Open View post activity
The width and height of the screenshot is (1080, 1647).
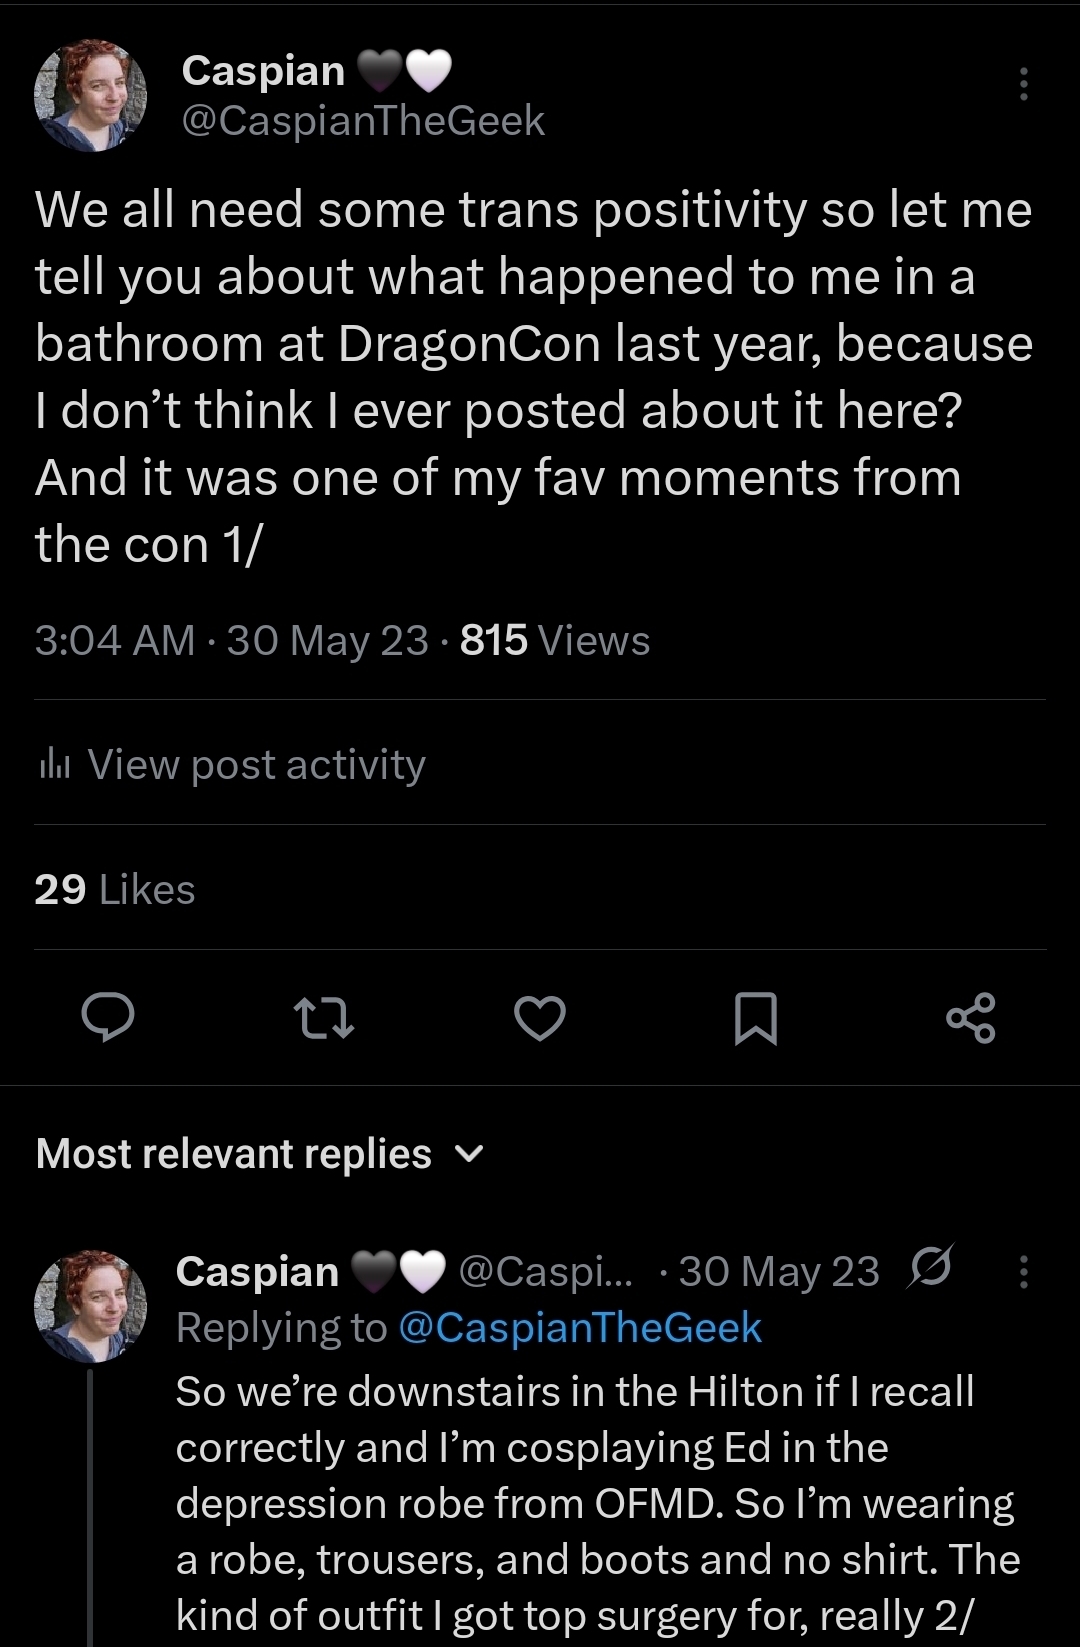256,765
